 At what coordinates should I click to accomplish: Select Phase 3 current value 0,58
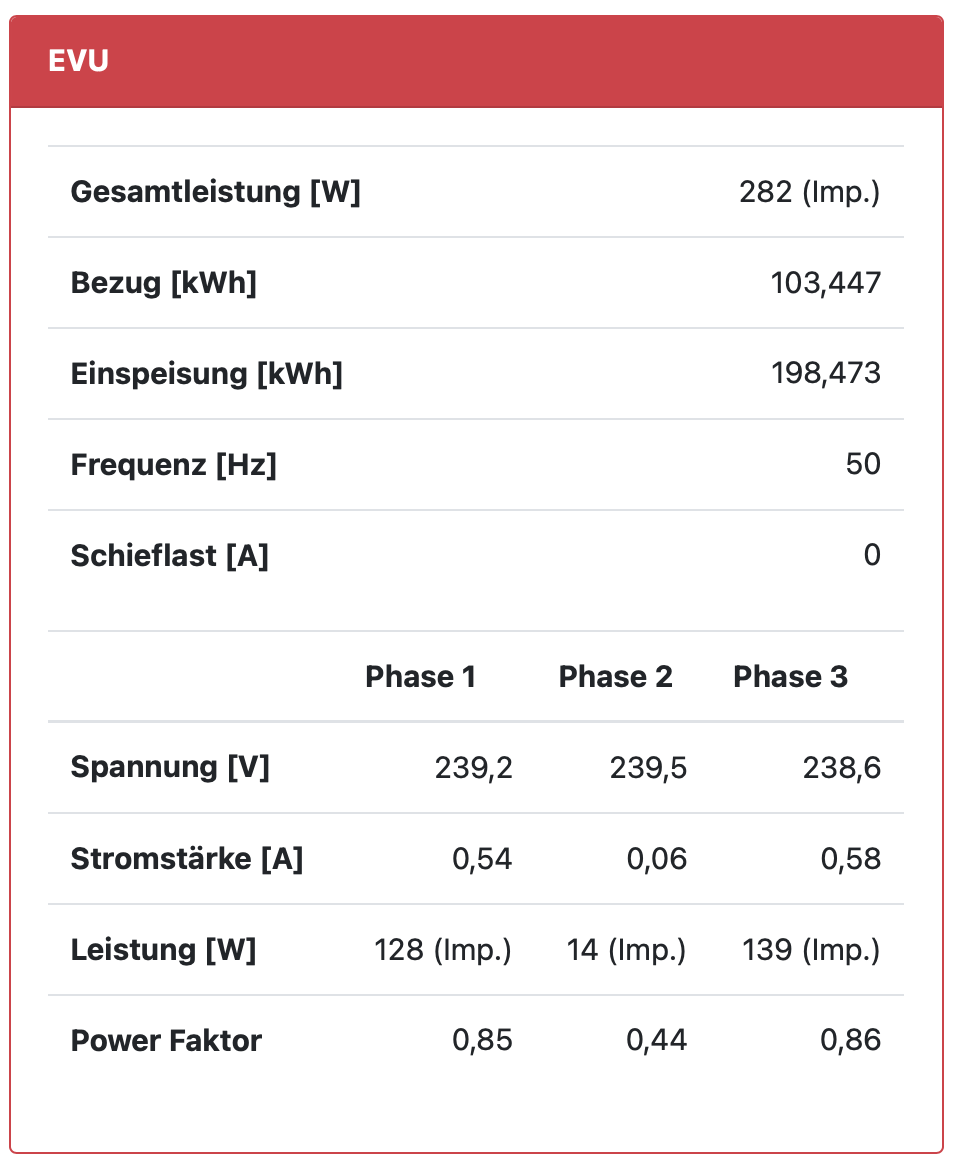851,859
